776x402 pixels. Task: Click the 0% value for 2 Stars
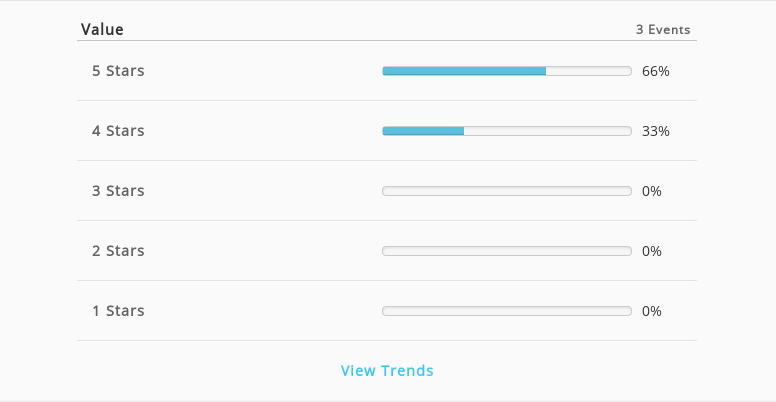[652, 251]
